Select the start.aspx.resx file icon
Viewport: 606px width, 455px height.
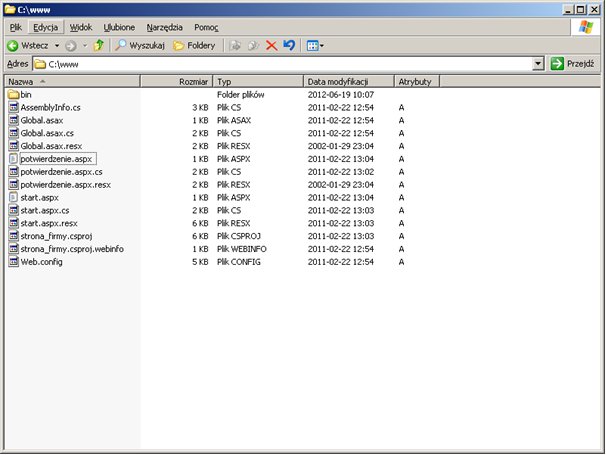14,223
